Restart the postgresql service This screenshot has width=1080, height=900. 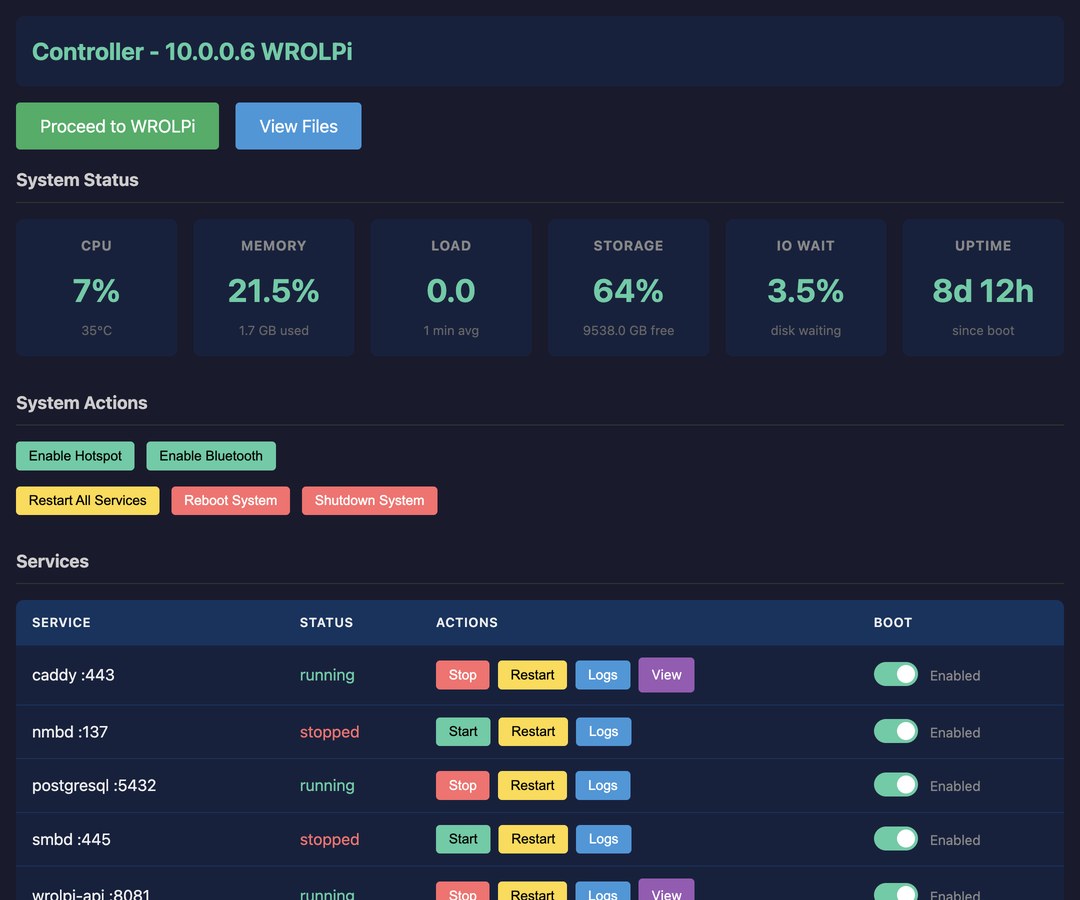pos(532,785)
